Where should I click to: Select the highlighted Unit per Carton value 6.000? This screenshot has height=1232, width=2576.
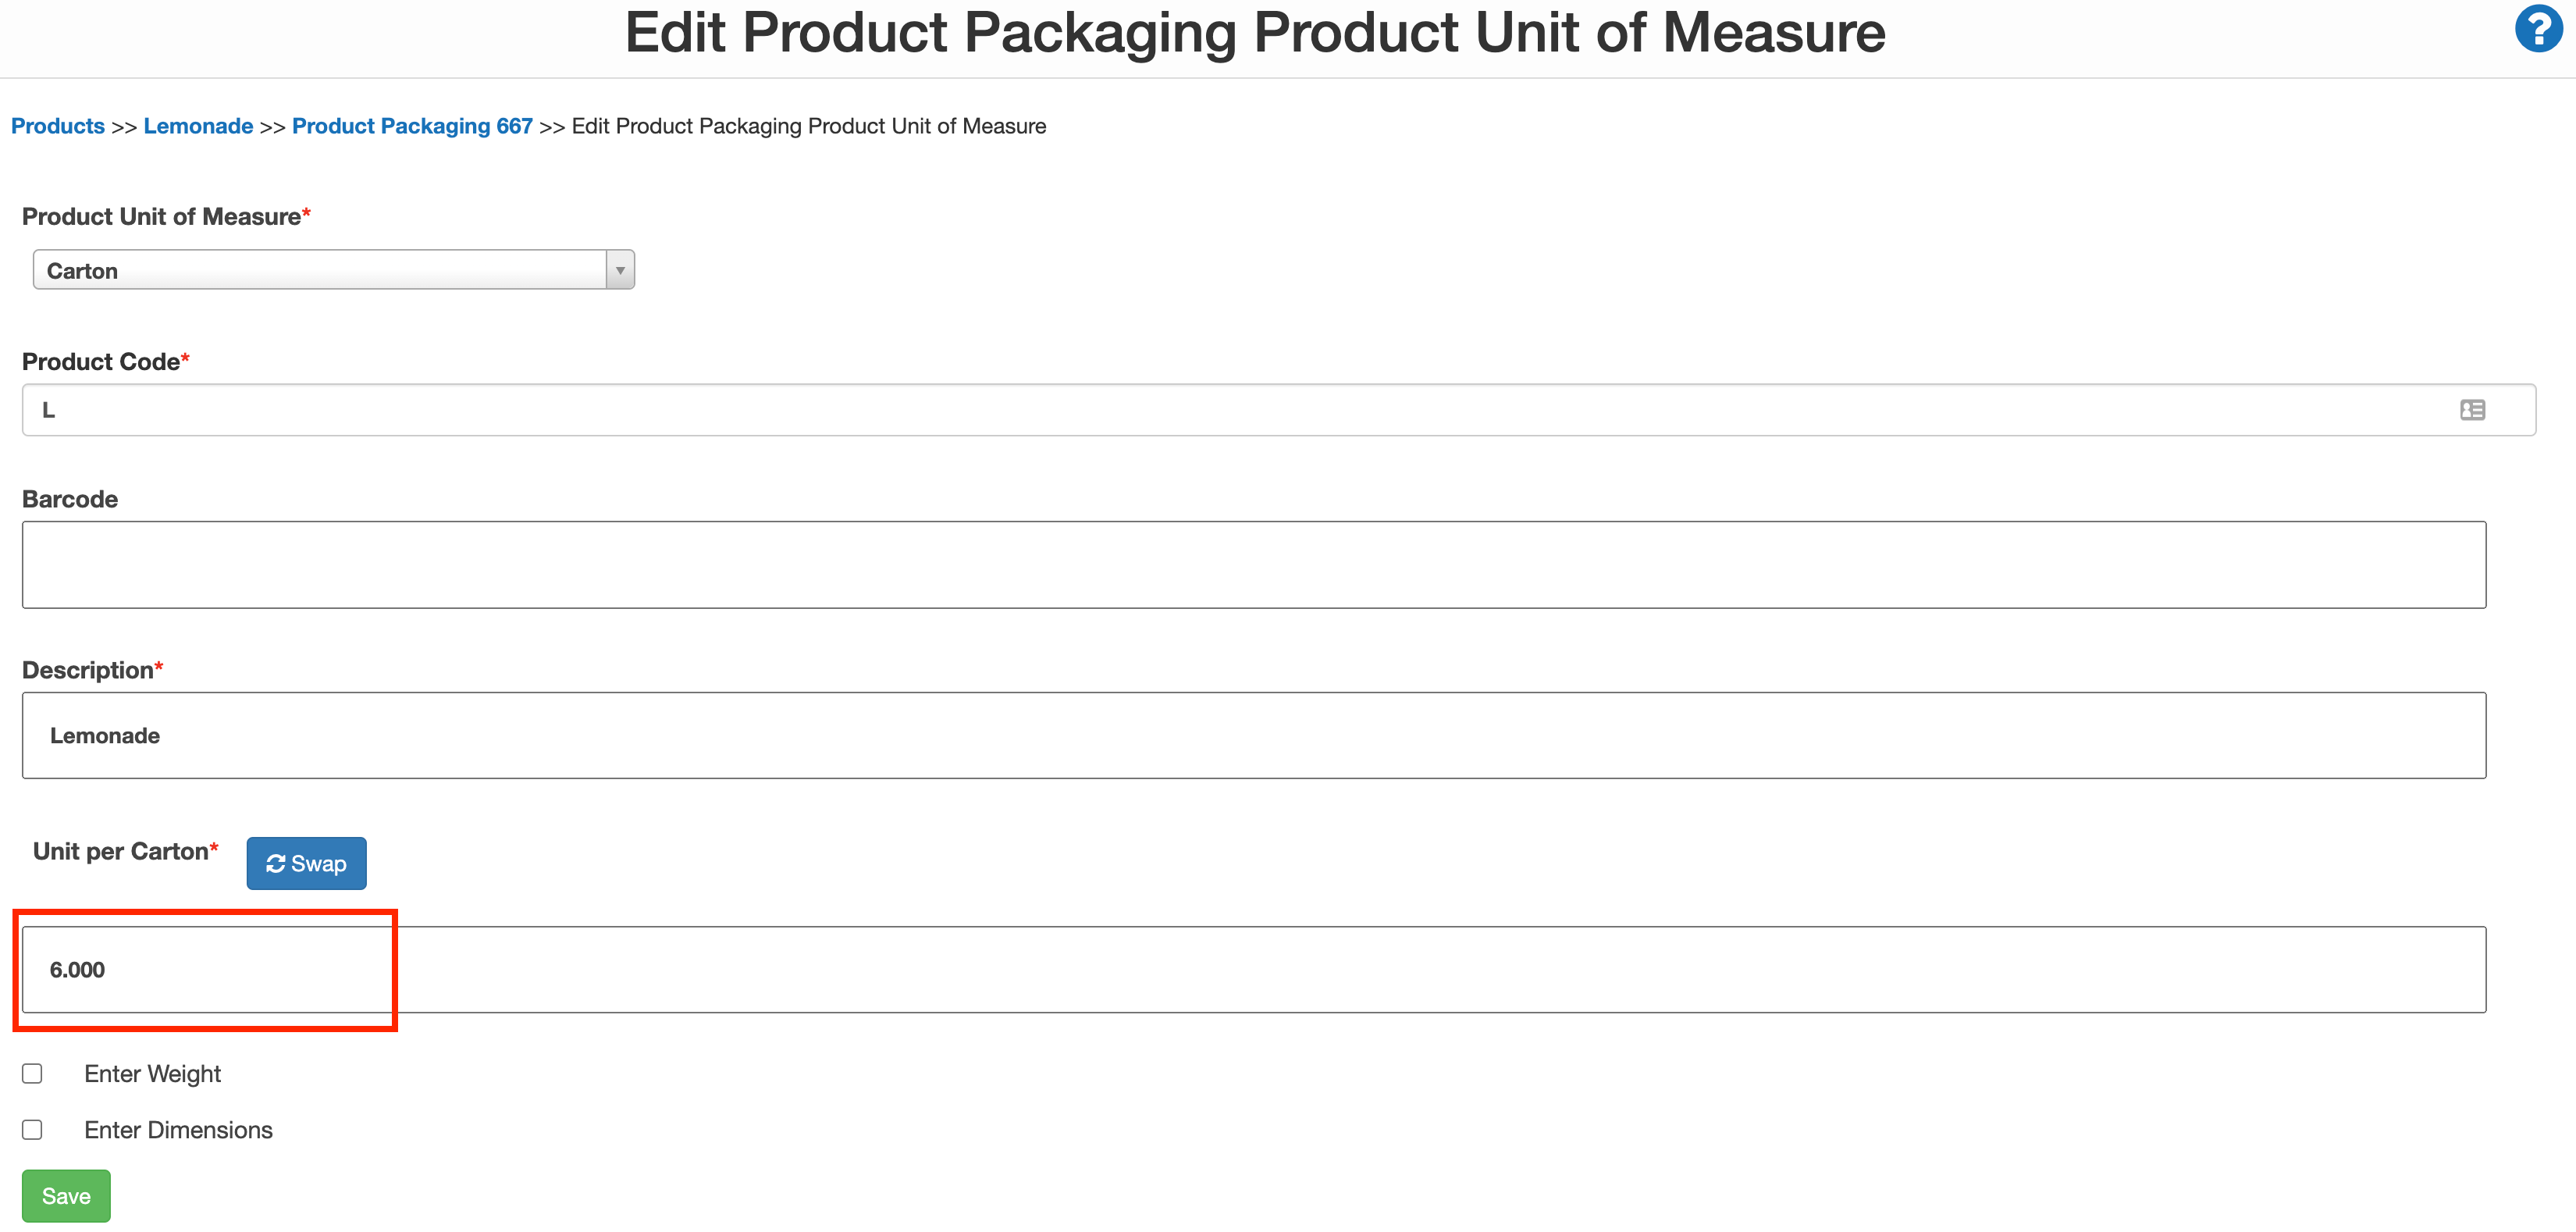click(x=200, y=970)
